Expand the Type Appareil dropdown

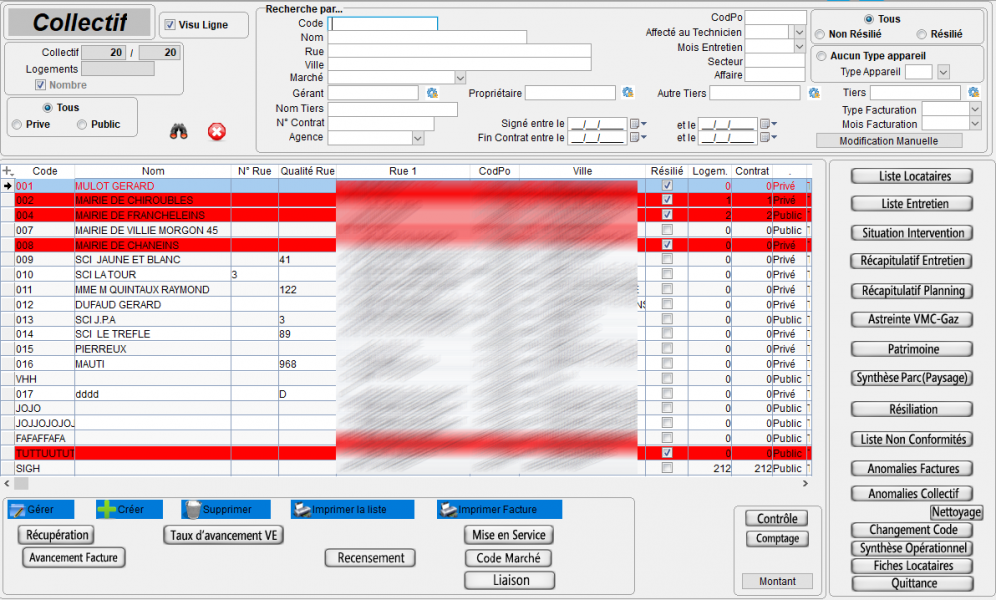click(x=943, y=72)
